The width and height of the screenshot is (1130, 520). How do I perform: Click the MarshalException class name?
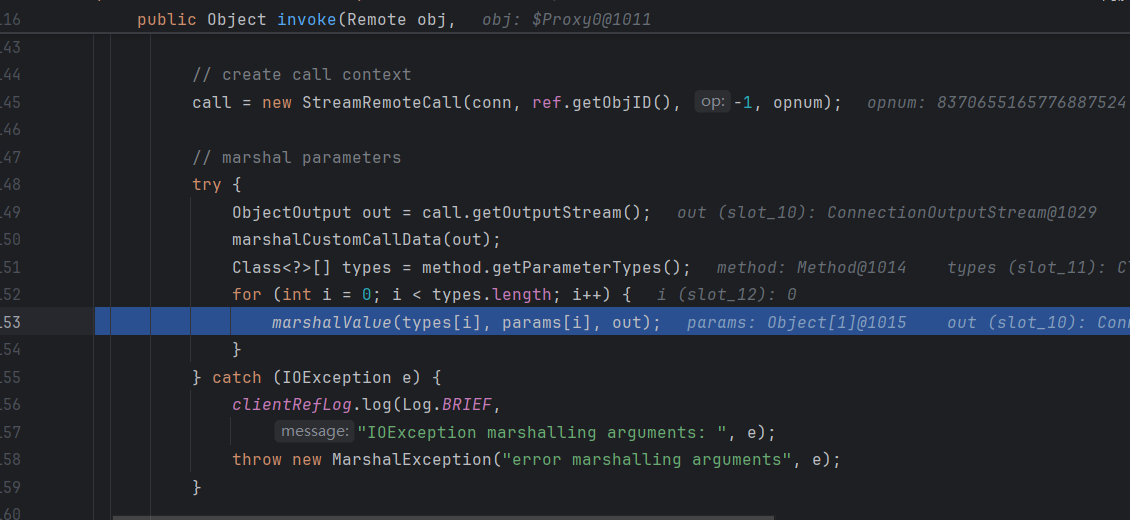click(x=410, y=459)
